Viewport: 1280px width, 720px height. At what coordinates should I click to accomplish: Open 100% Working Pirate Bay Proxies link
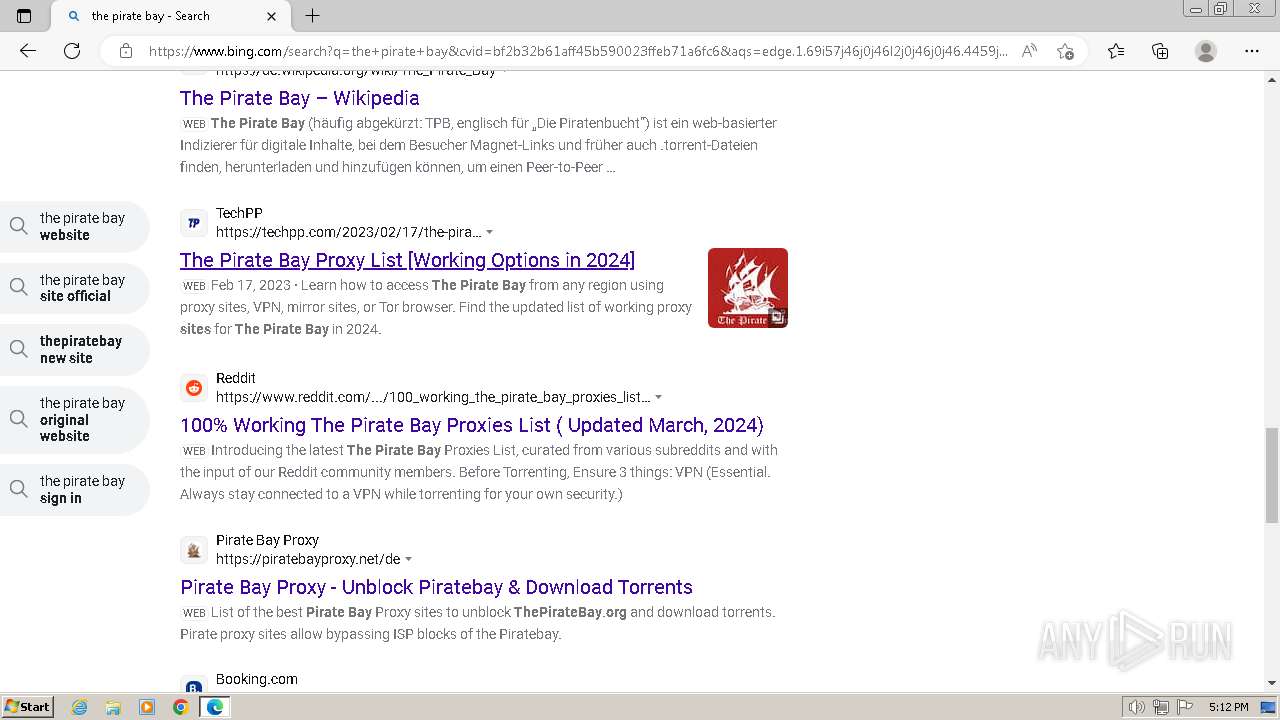click(x=472, y=425)
